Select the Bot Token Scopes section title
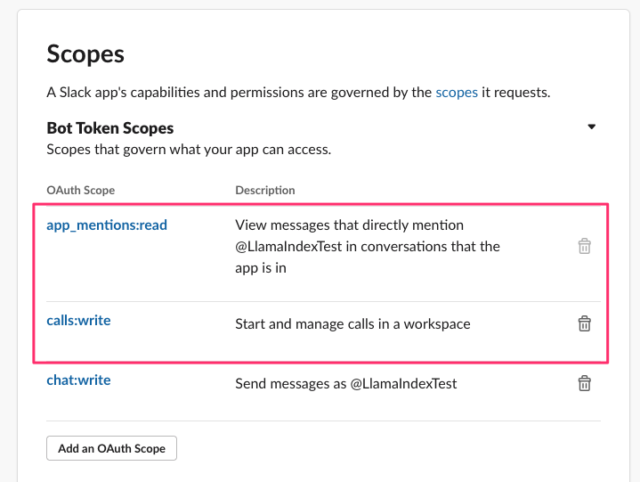 [x=110, y=128]
